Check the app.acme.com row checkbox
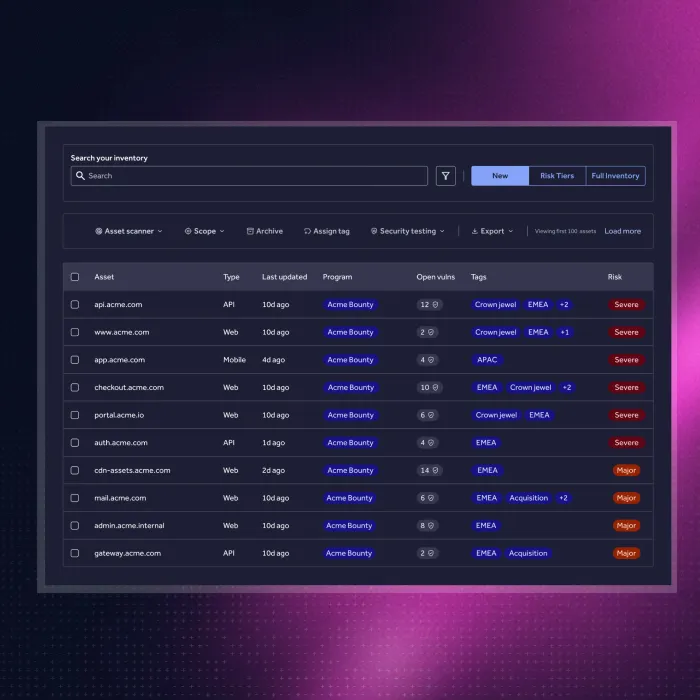Screen dimensions: 700x700 coord(75,360)
